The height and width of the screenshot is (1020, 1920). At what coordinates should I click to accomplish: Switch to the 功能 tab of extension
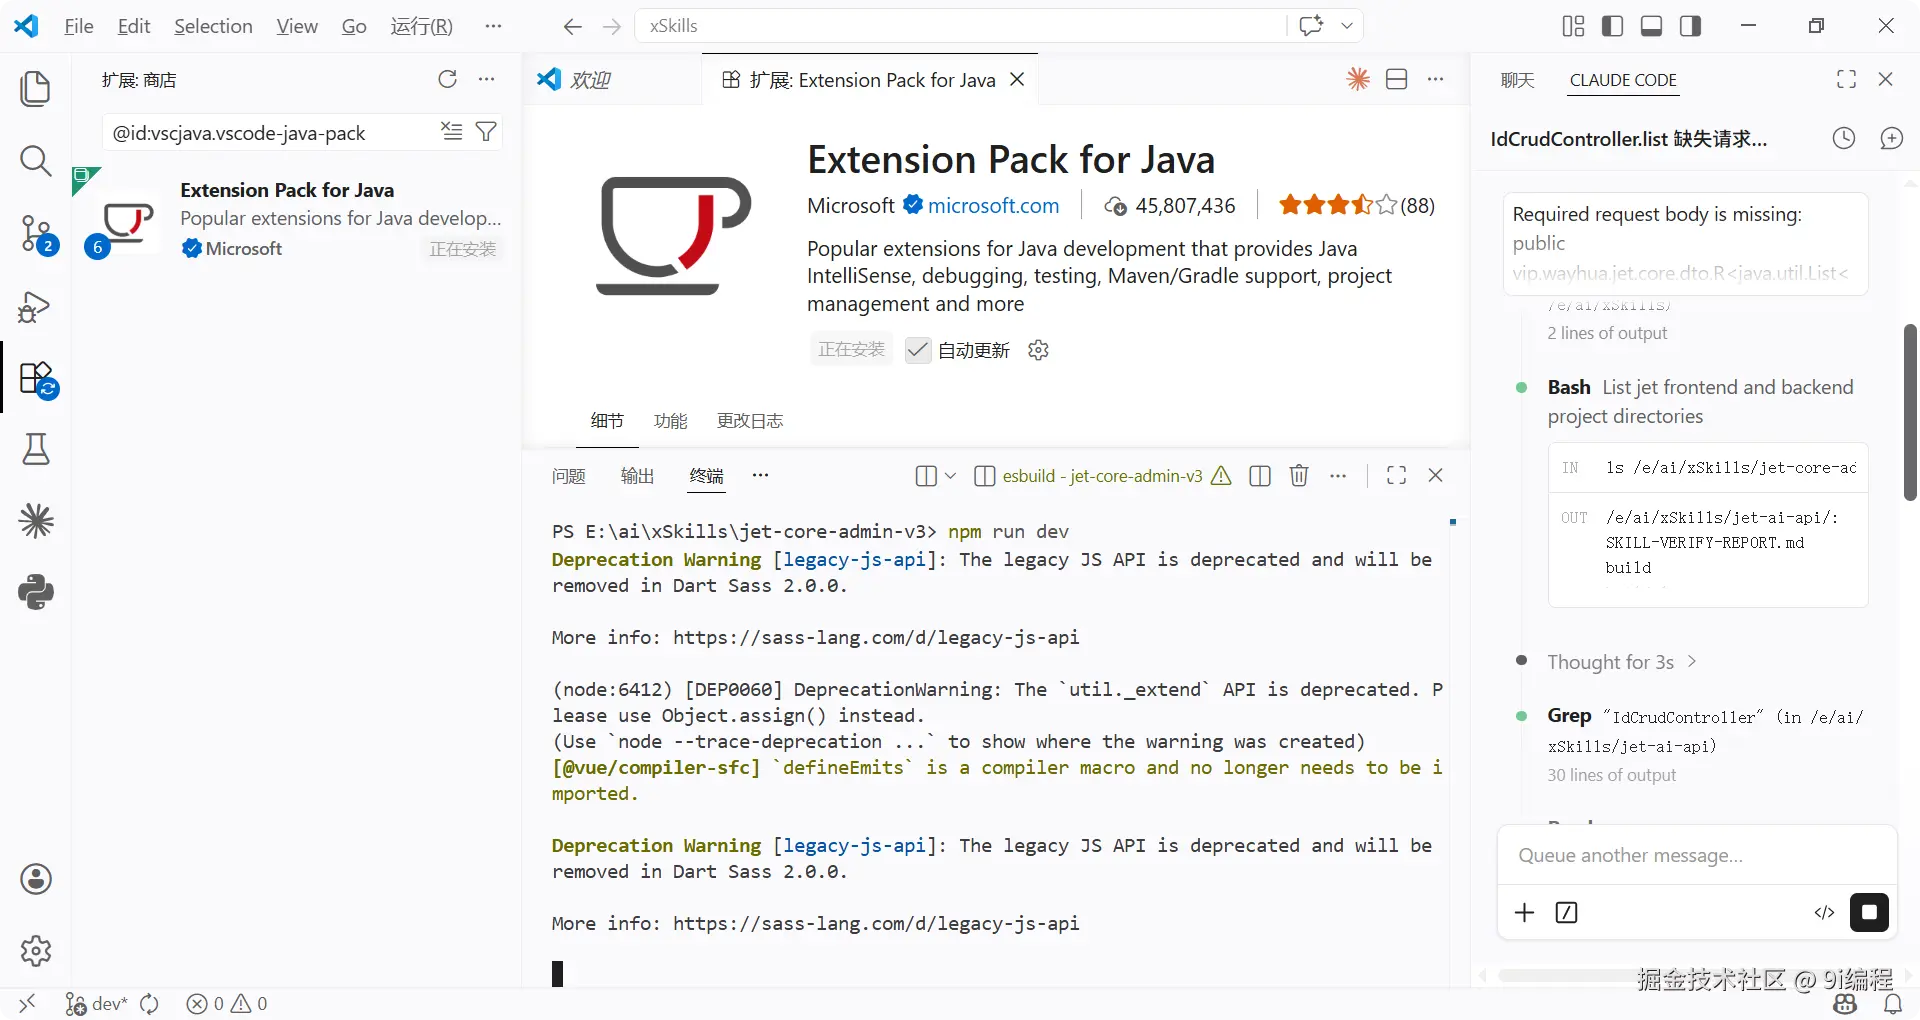[x=670, y=421]
